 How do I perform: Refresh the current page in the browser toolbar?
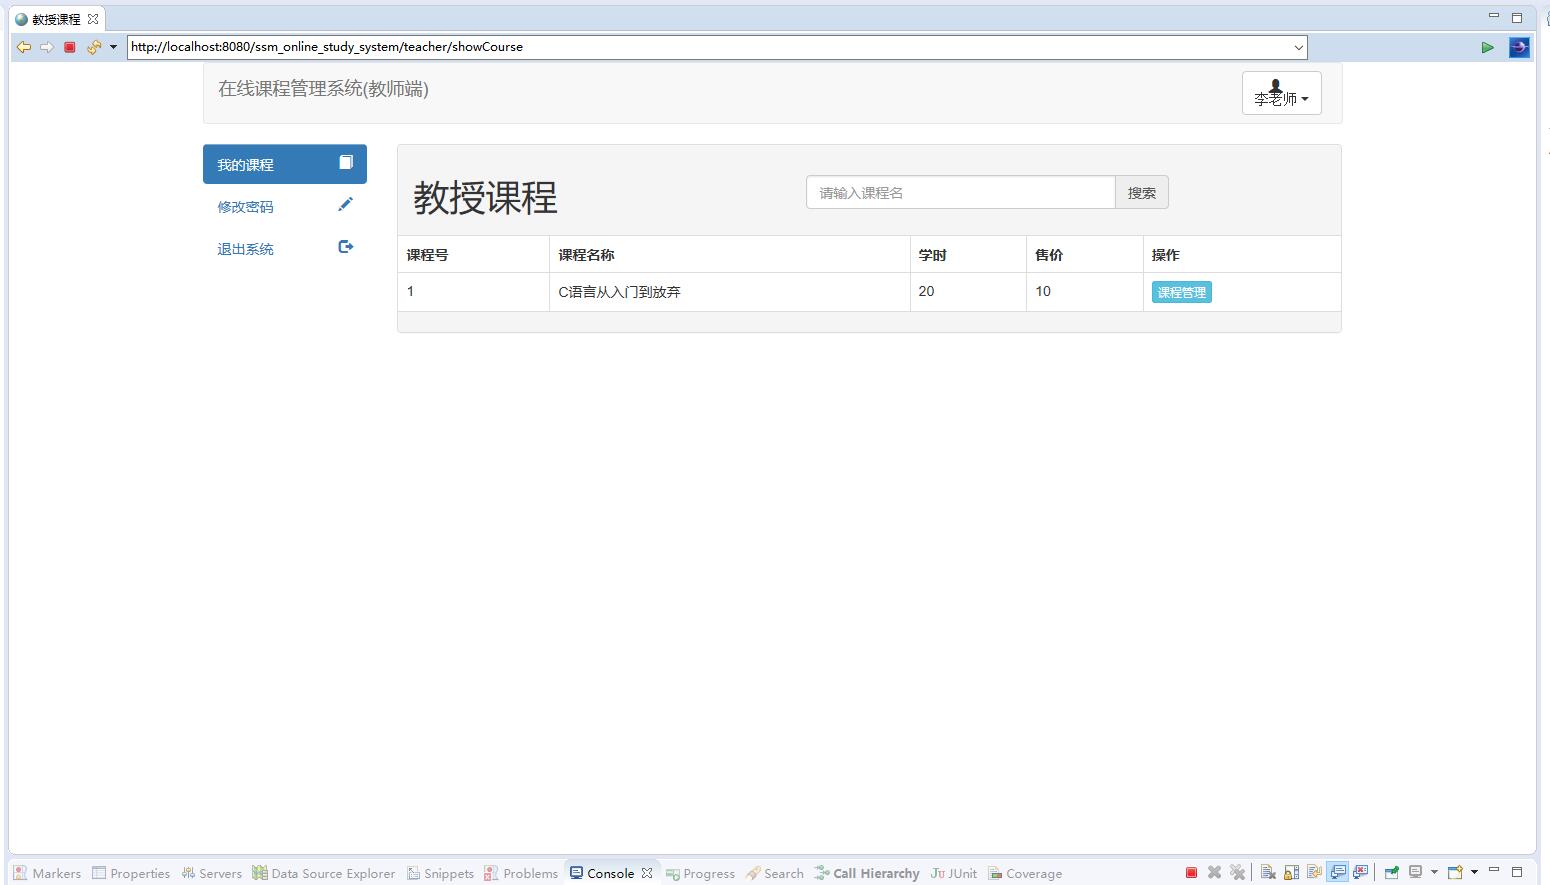click(x=93, y=47)
